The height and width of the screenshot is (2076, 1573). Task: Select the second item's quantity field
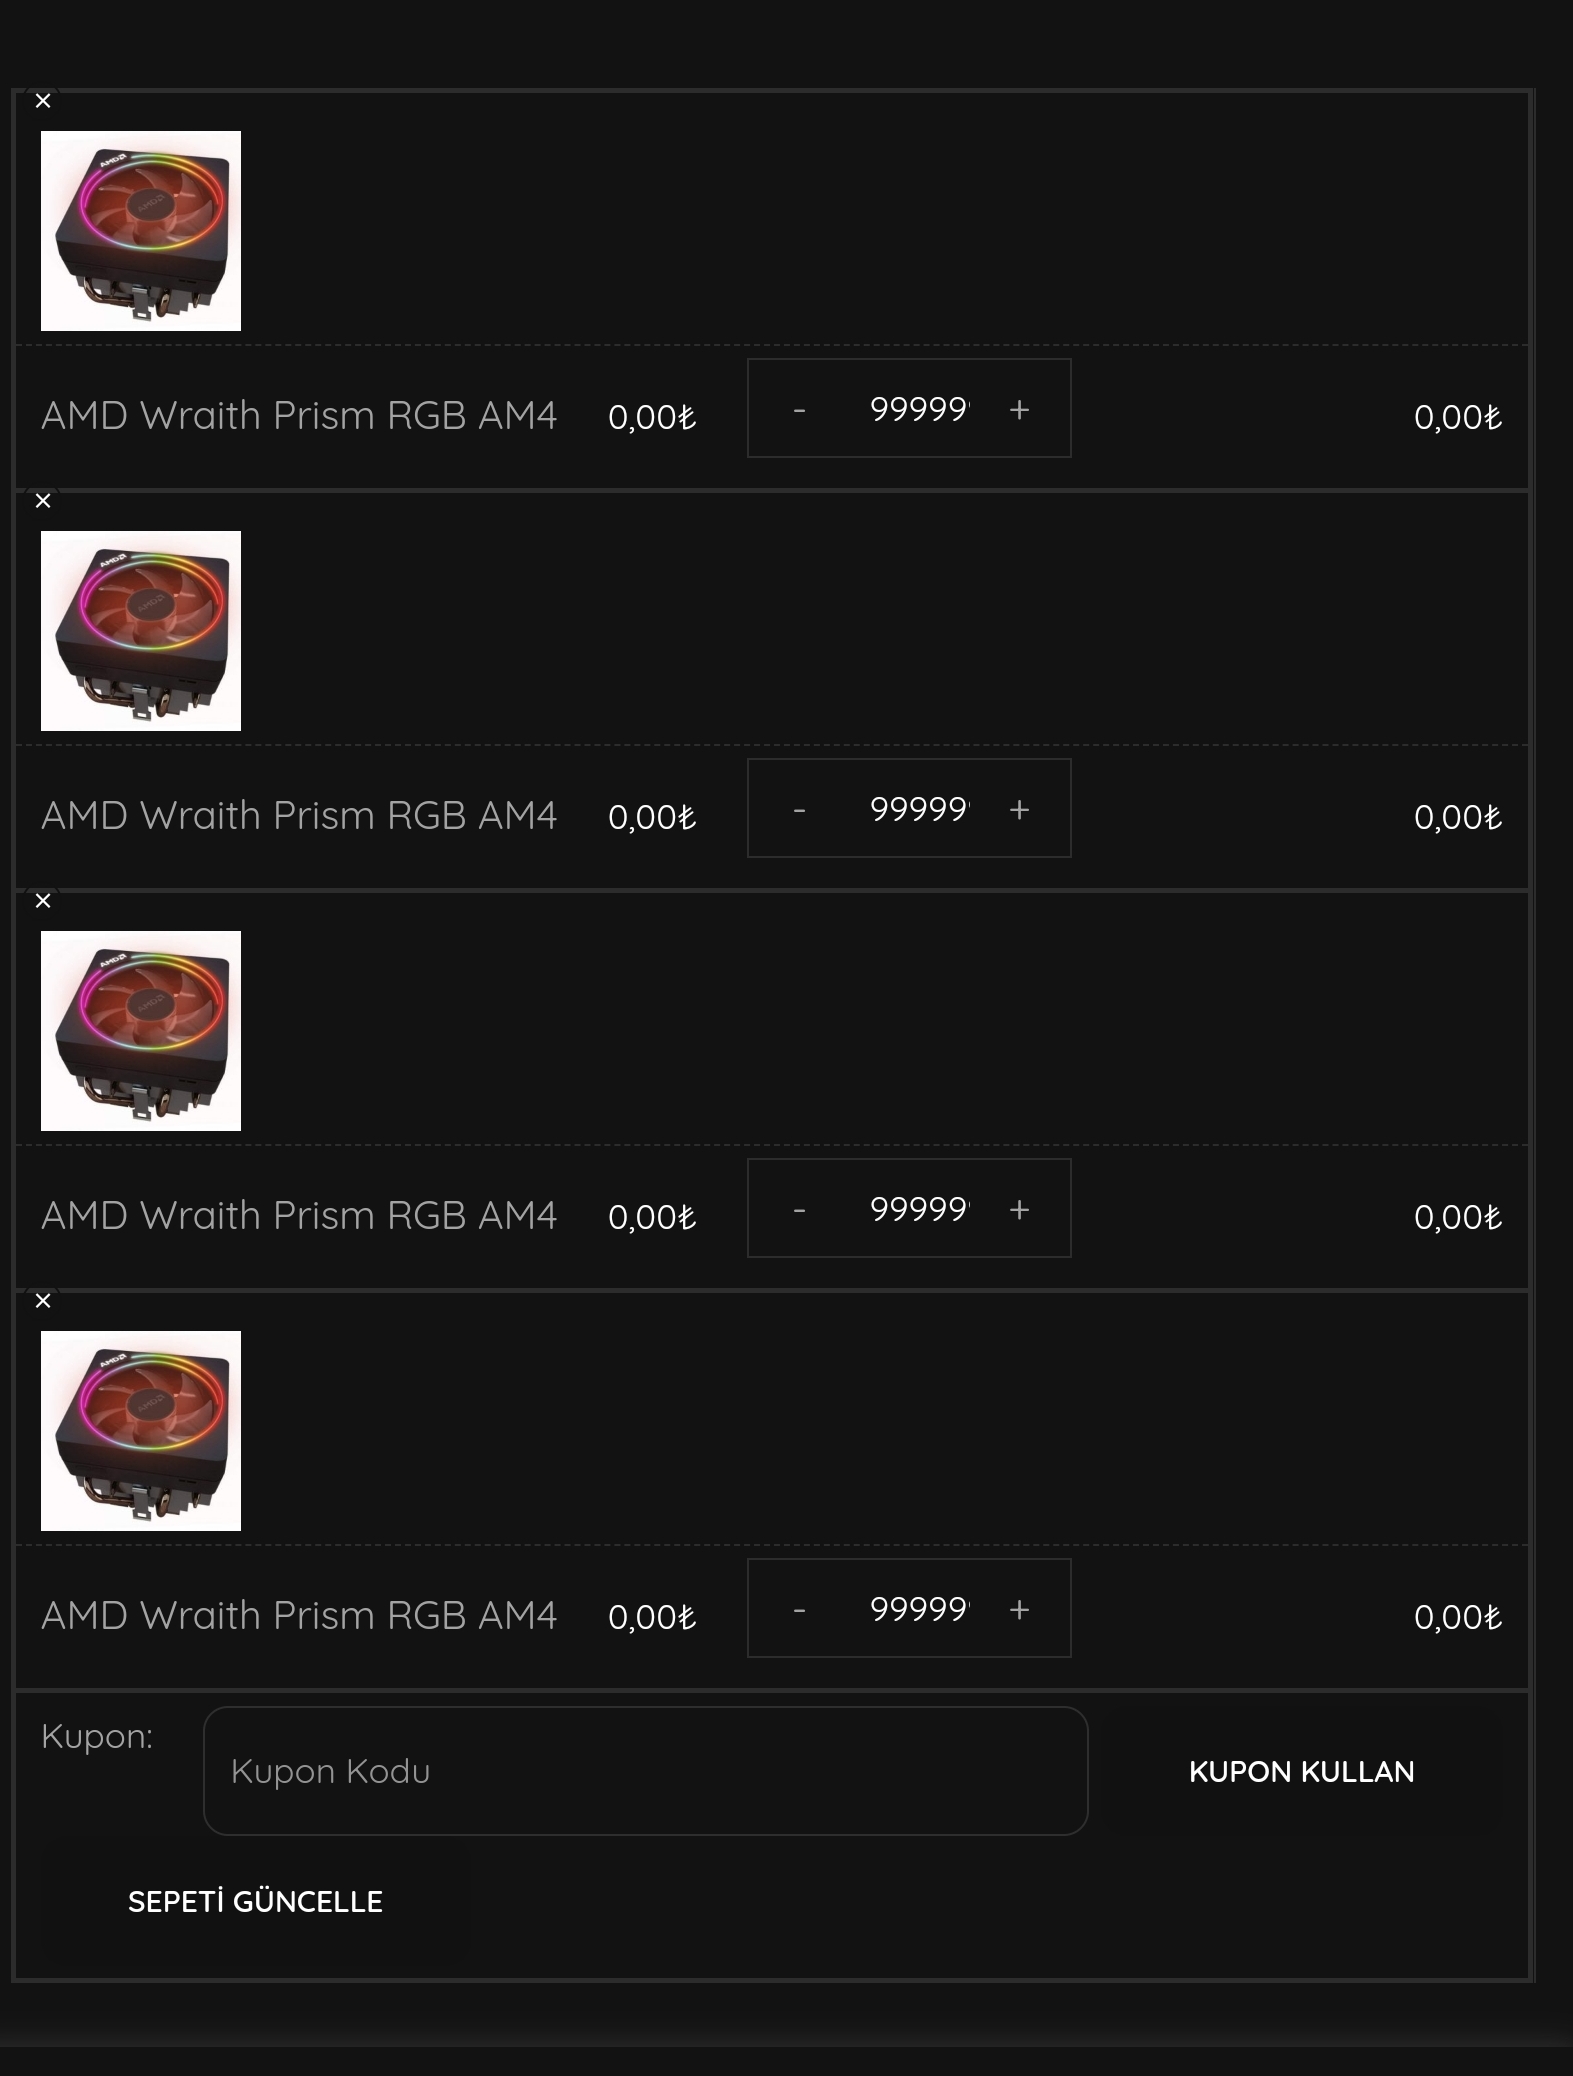pyautogui.click(x=919, y=809)
